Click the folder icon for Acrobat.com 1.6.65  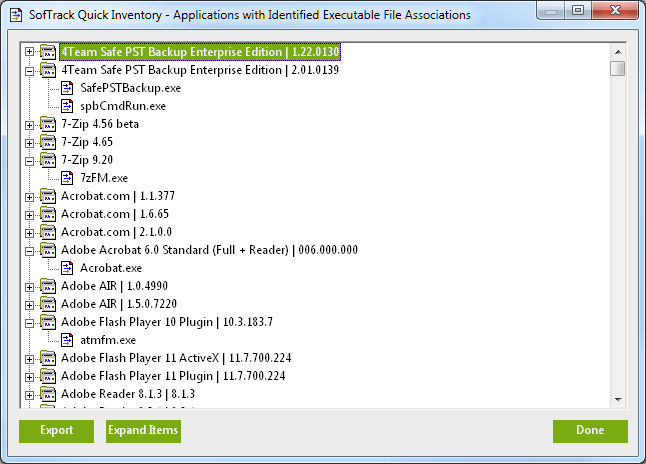(48, 214)
